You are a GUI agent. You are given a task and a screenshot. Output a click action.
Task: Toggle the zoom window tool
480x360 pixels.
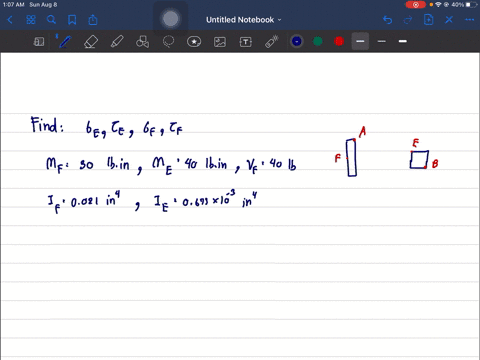39,42
